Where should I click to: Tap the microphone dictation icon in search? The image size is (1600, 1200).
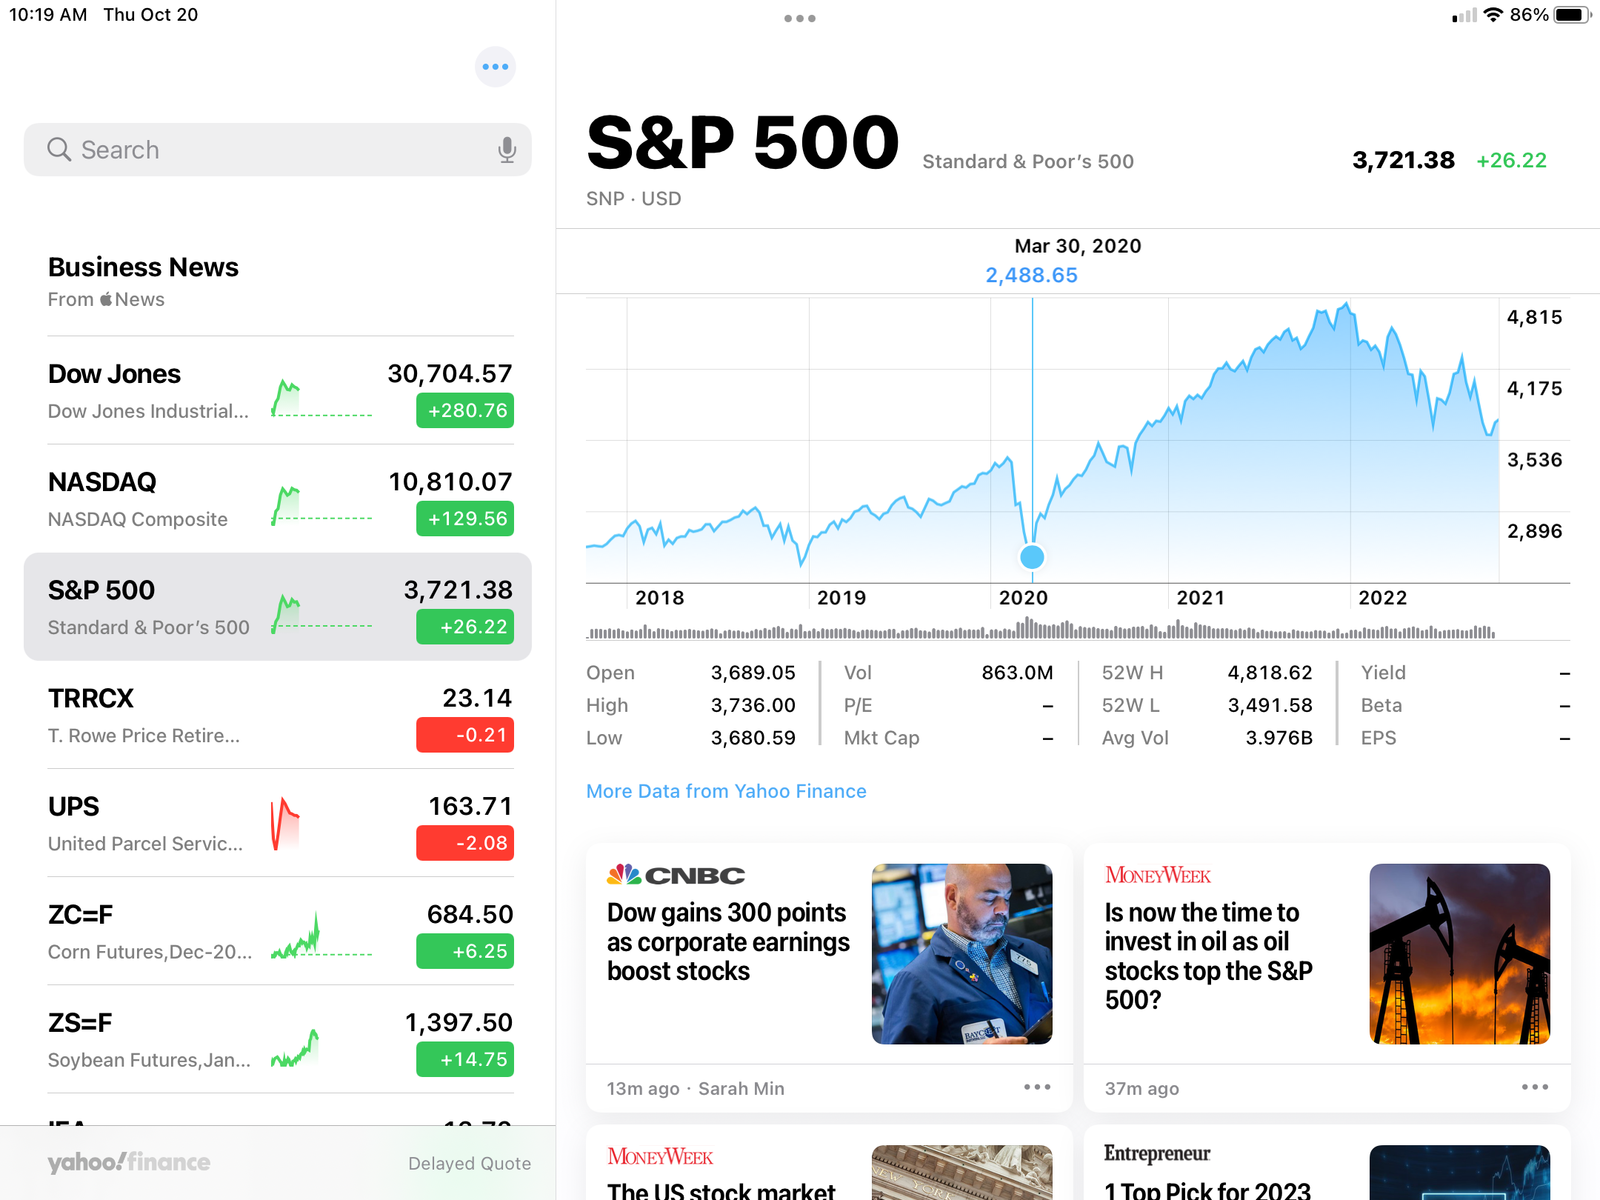[507, 150]
